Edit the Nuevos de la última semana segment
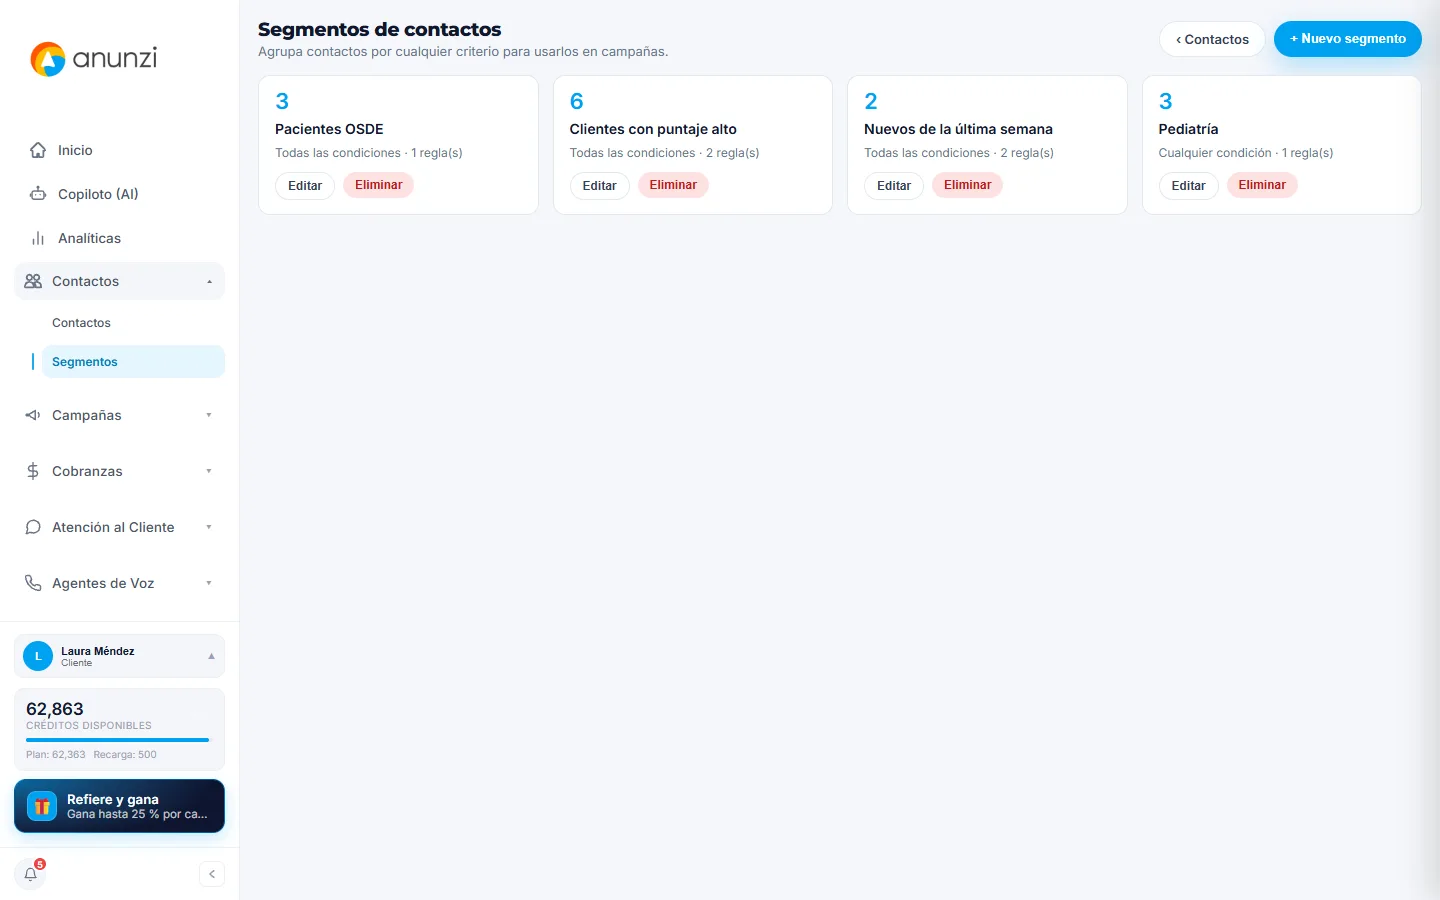1440x900 pixels. (x=894, y=185)
